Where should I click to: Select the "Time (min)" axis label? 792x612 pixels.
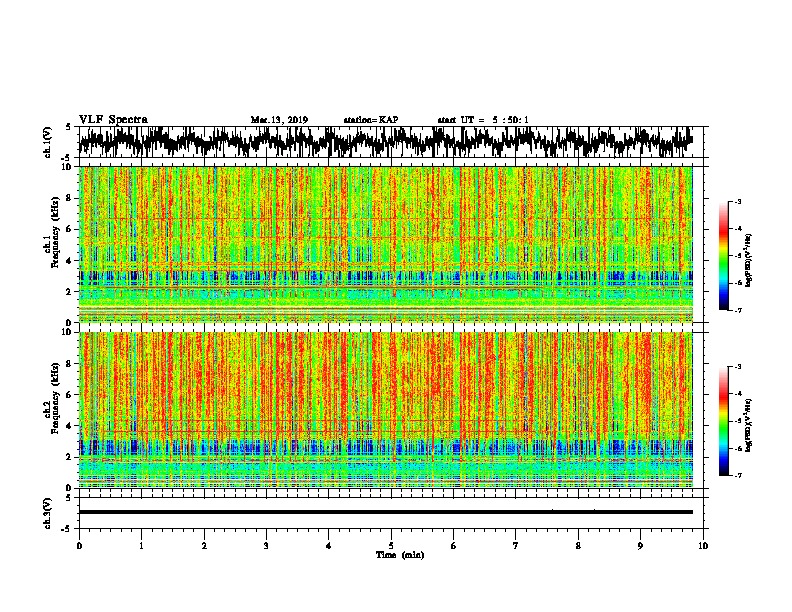[x=400, y=555]
